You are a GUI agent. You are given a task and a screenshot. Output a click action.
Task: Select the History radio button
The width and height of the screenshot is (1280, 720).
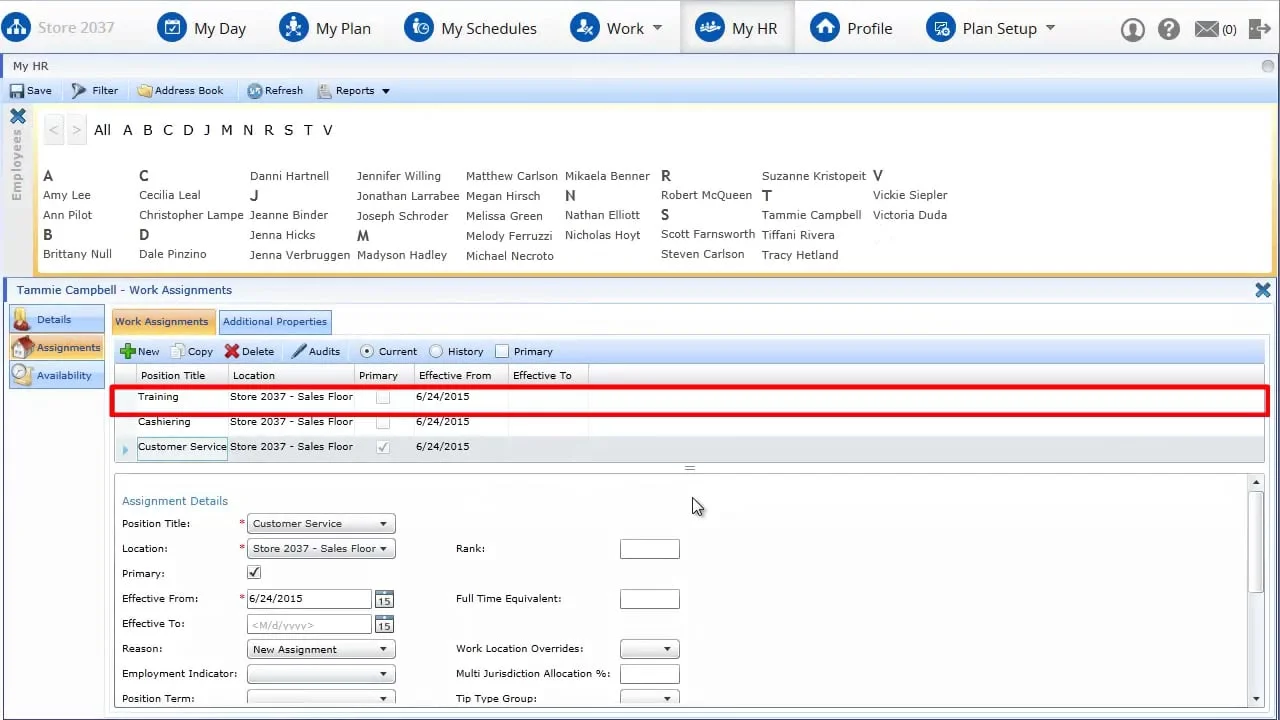436,351
